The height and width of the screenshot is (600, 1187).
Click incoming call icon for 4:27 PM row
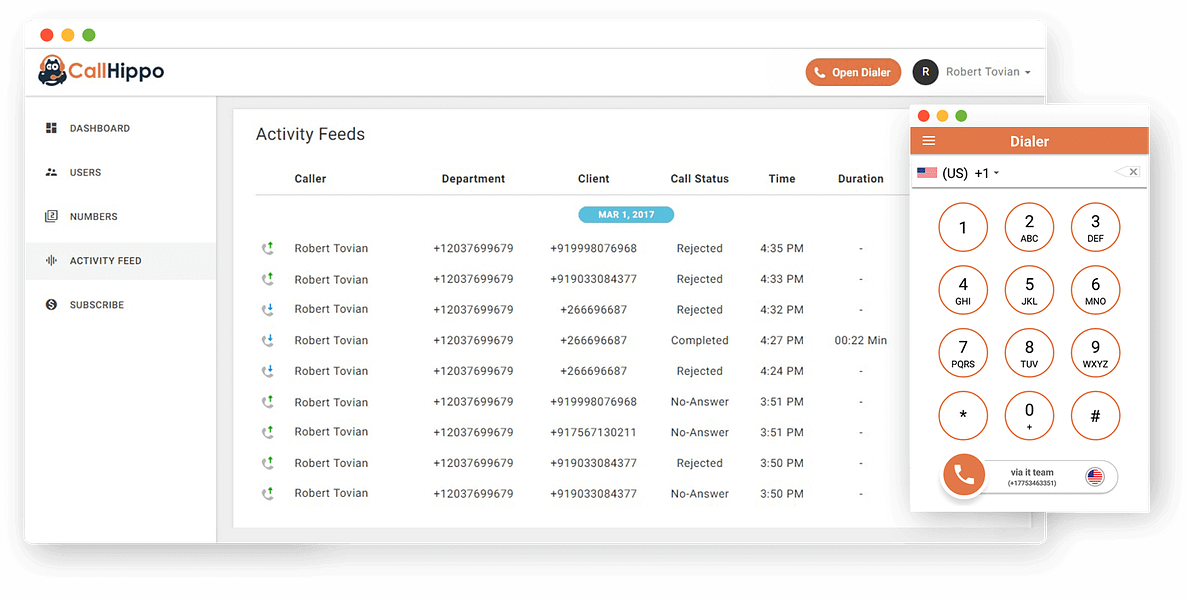[x=268, y=340]
